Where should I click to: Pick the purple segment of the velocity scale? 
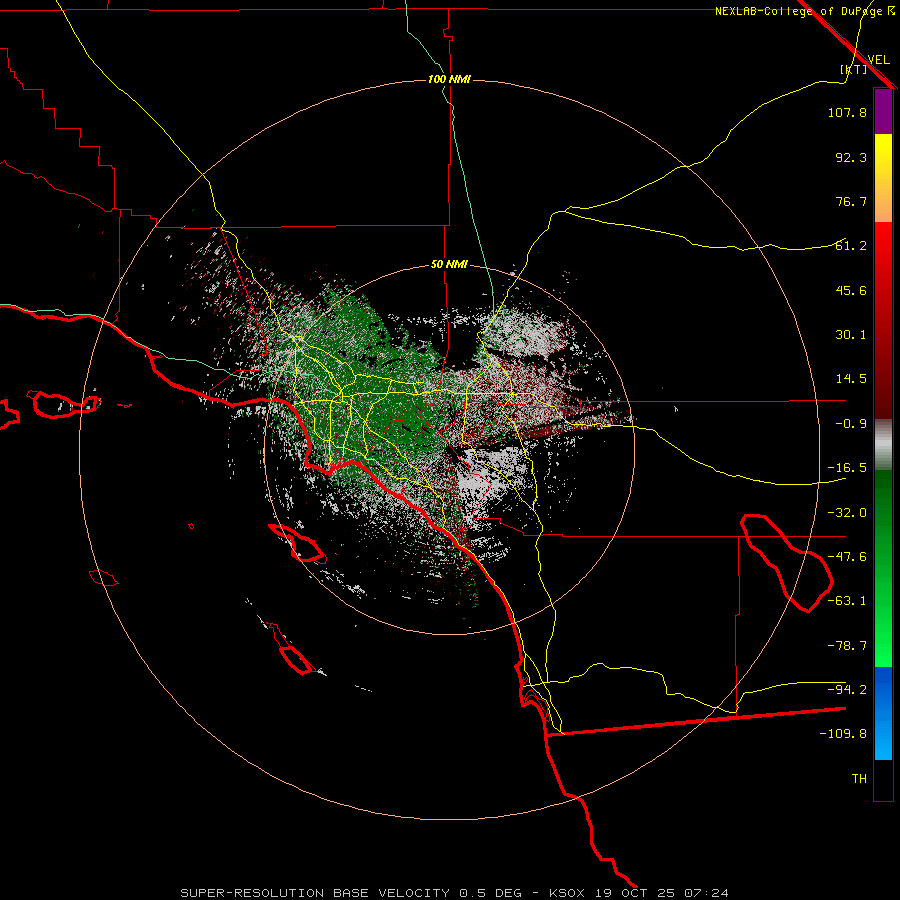pos(883,111)
